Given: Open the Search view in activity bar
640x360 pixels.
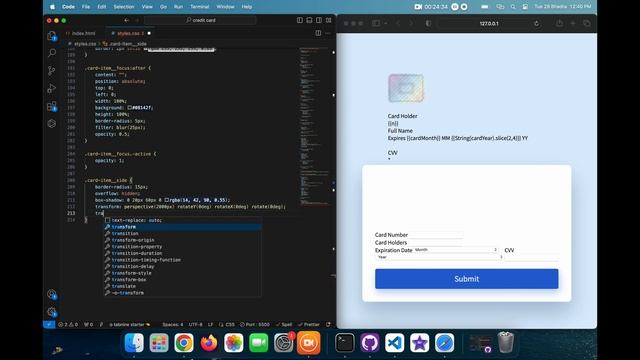Looking at the screenshot, I should click(x=52, y=53).
